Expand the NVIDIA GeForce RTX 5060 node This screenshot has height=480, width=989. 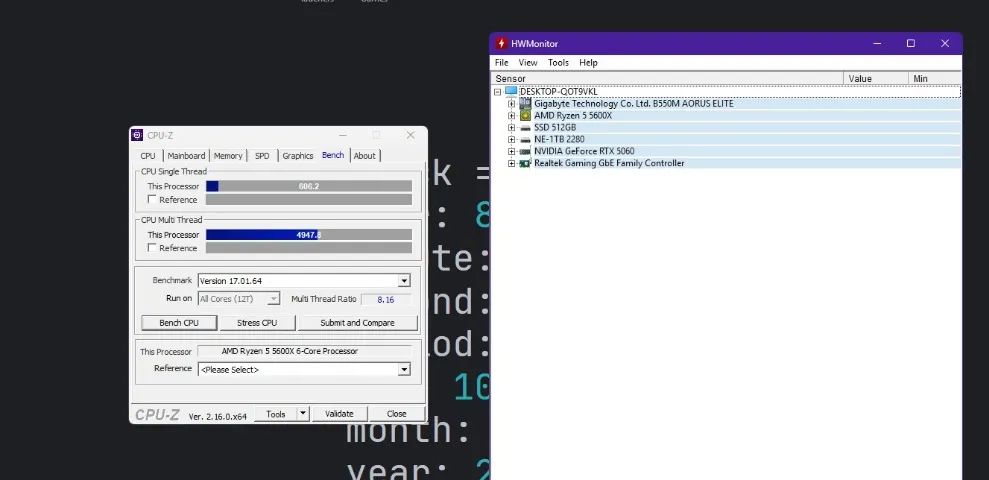click(x=511, y=151)
